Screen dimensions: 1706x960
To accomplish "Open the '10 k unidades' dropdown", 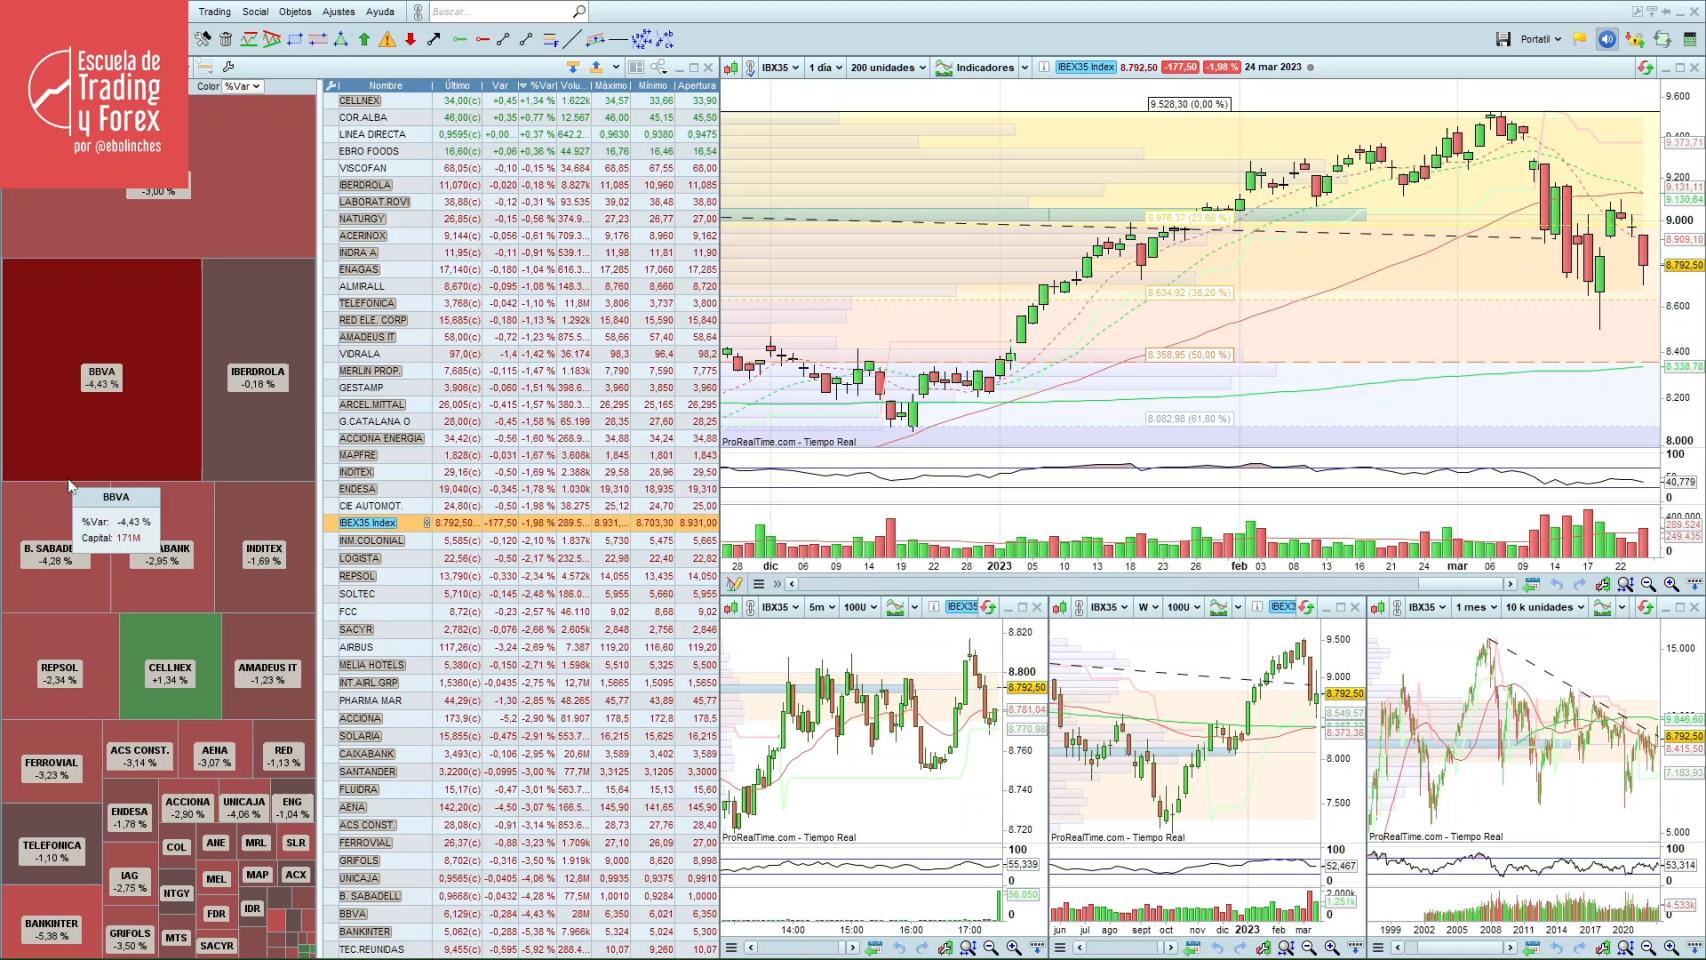I will [x=1544, y=607].
